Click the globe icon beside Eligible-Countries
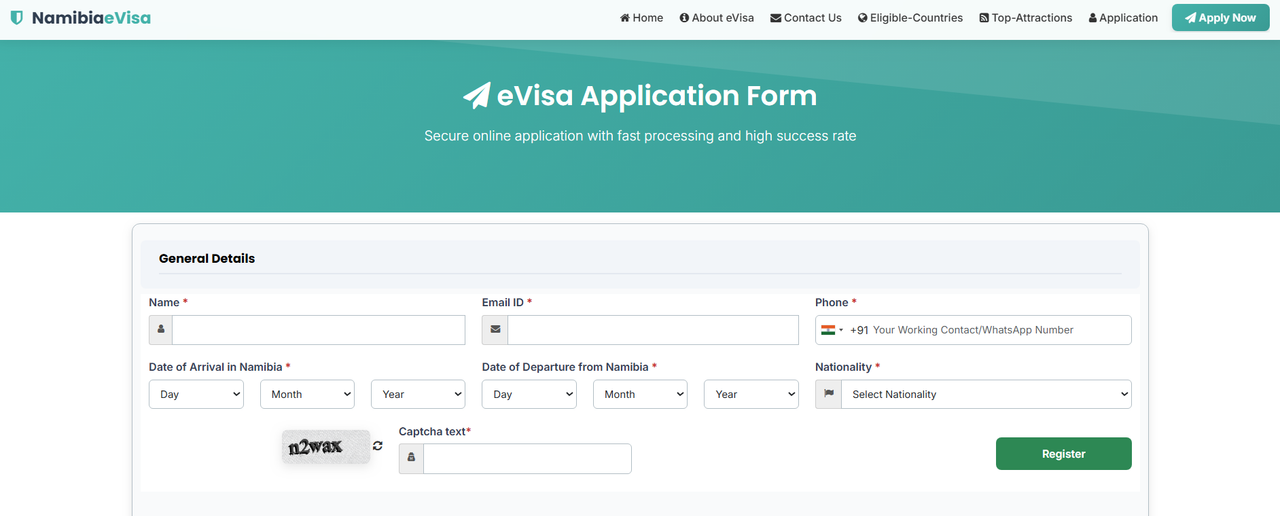1280x516 pixels. click(863, 18)
